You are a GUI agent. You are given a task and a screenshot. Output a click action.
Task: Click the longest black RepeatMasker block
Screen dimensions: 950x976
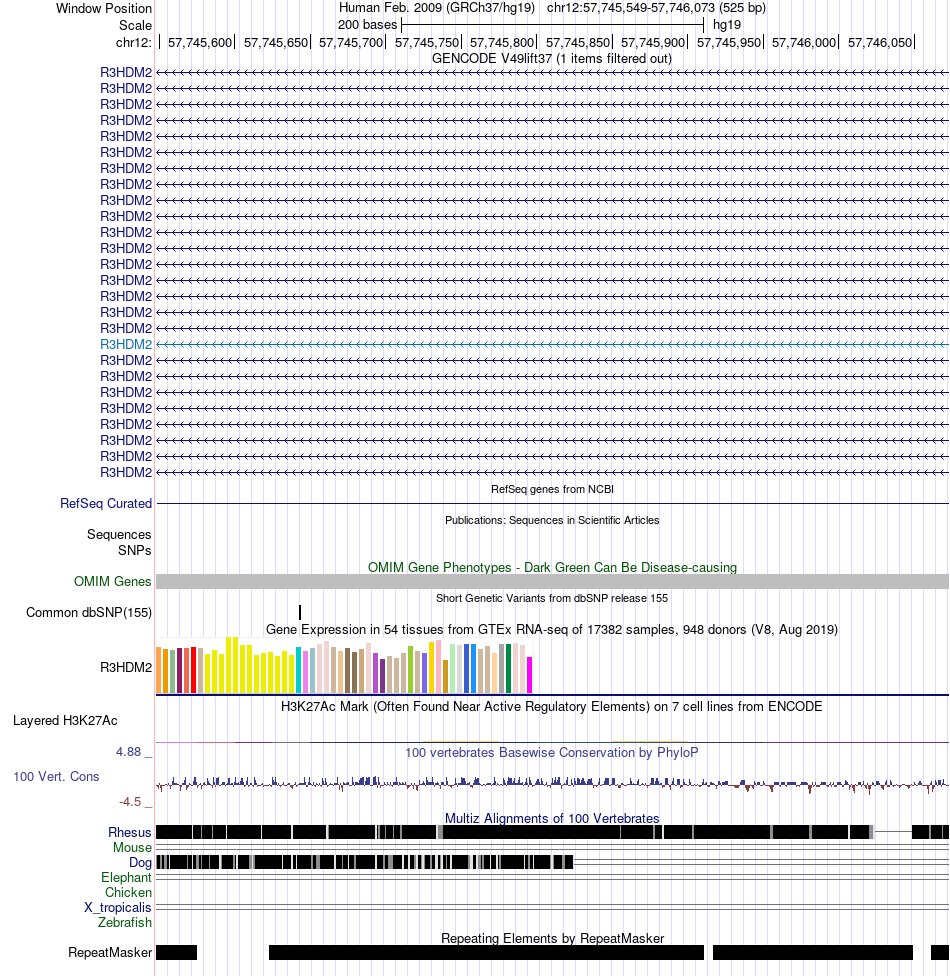[x=486, y=952]
